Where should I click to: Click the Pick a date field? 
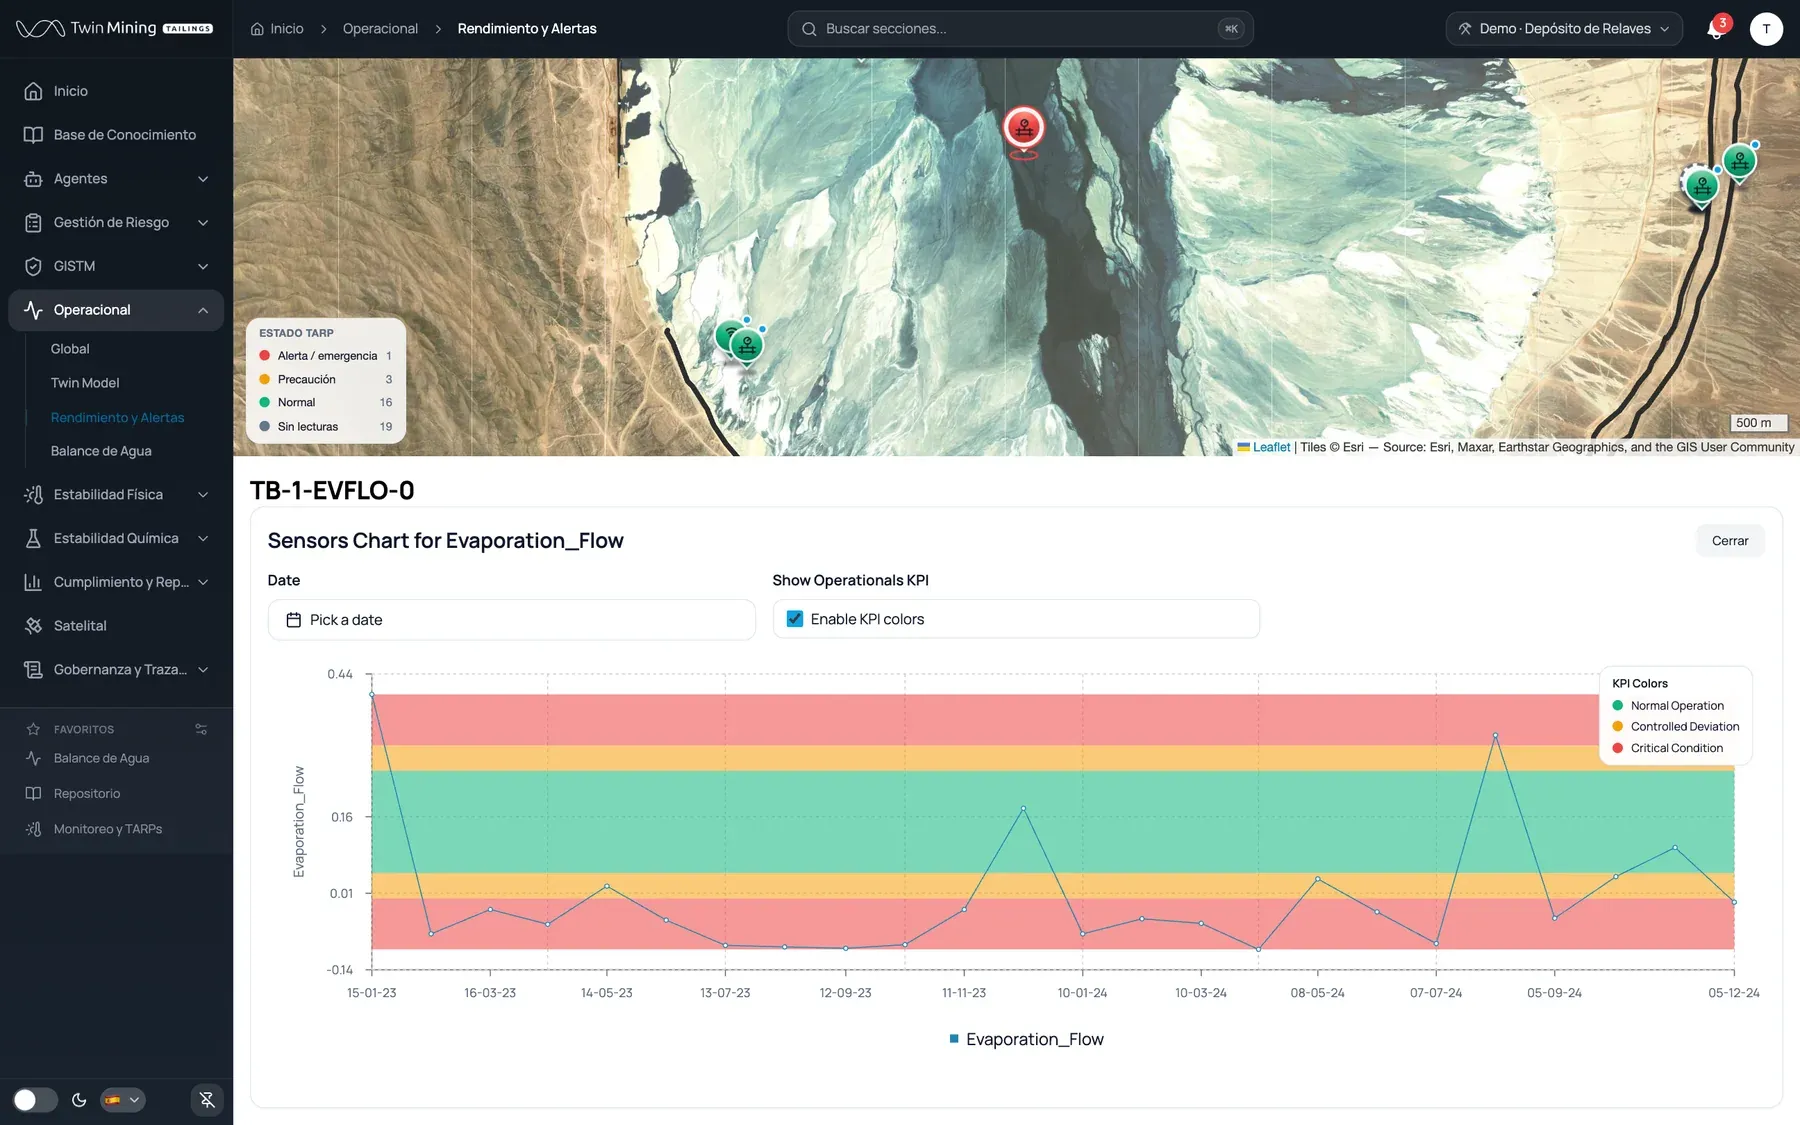(x=511, y=620)
